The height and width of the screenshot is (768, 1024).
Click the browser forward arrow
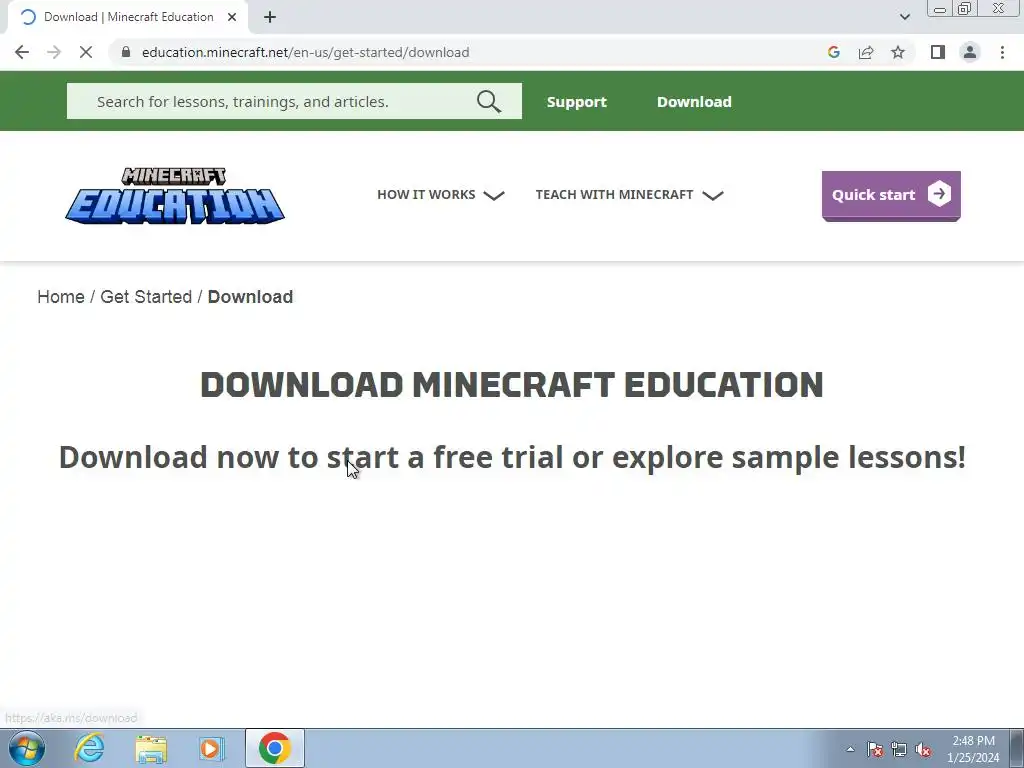point(54,52)
